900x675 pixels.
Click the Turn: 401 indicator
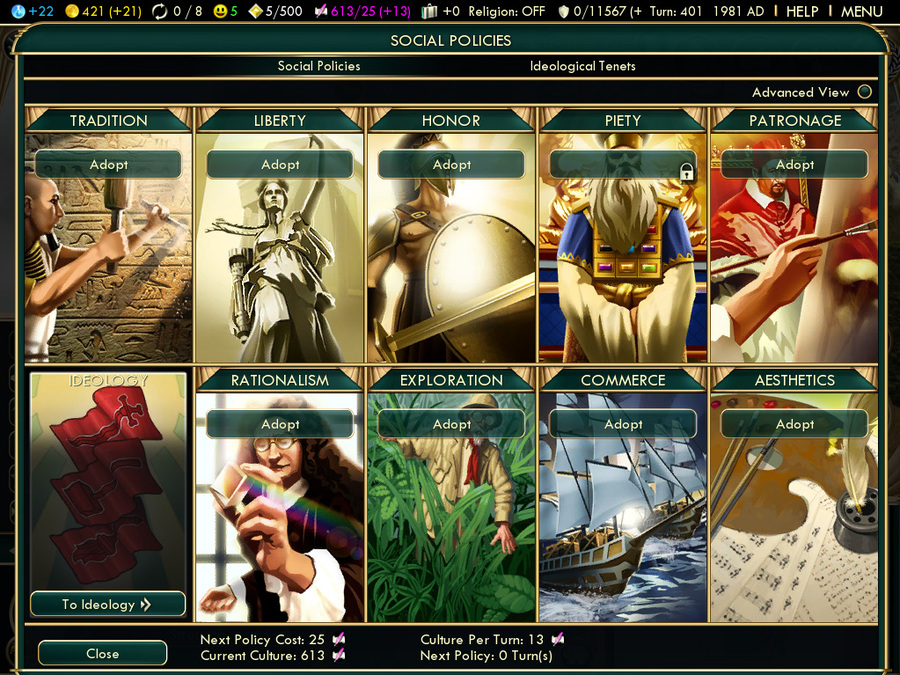pyautogui.click(x=676, y=11)
